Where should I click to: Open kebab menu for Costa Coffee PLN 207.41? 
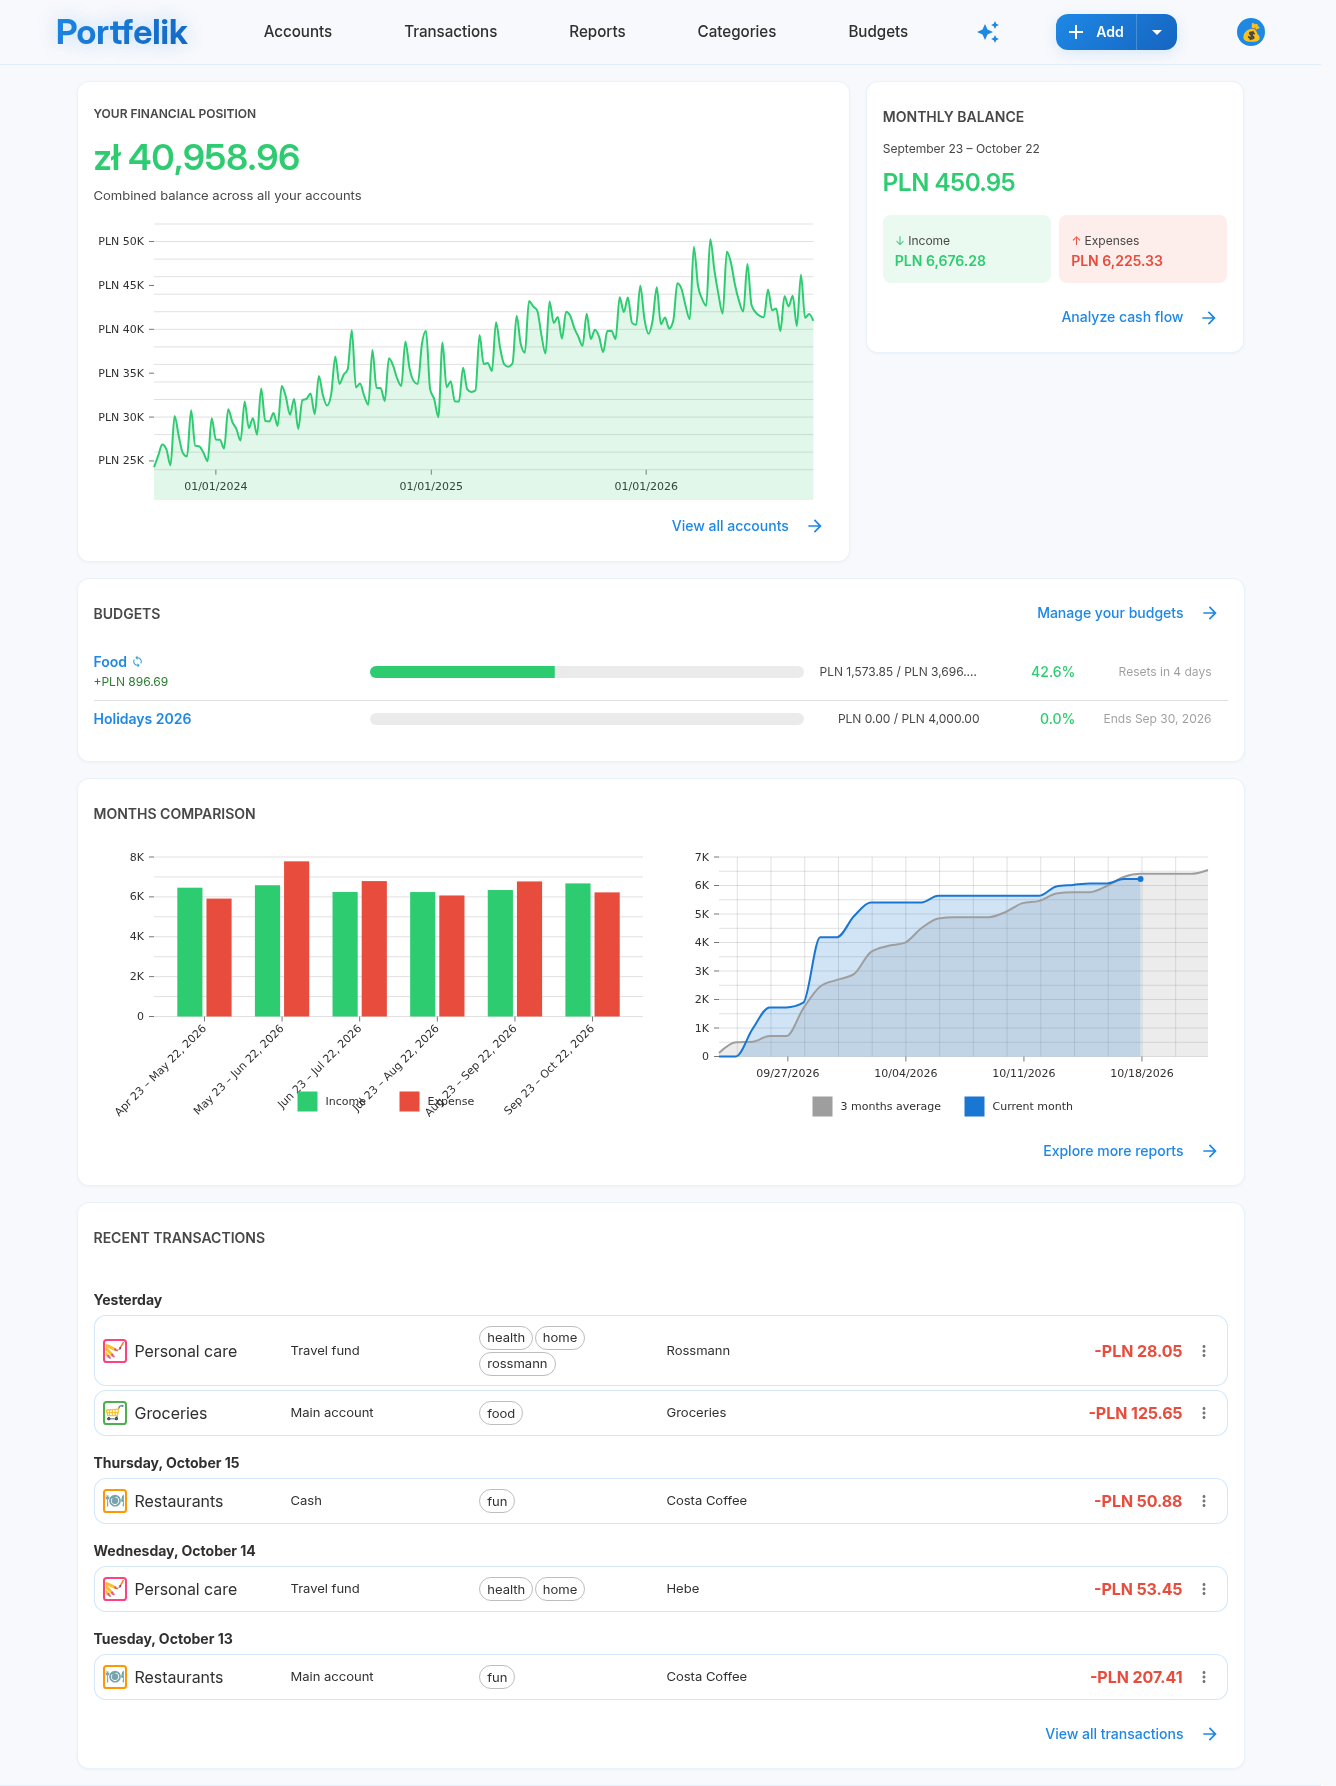[1204, 1677]
